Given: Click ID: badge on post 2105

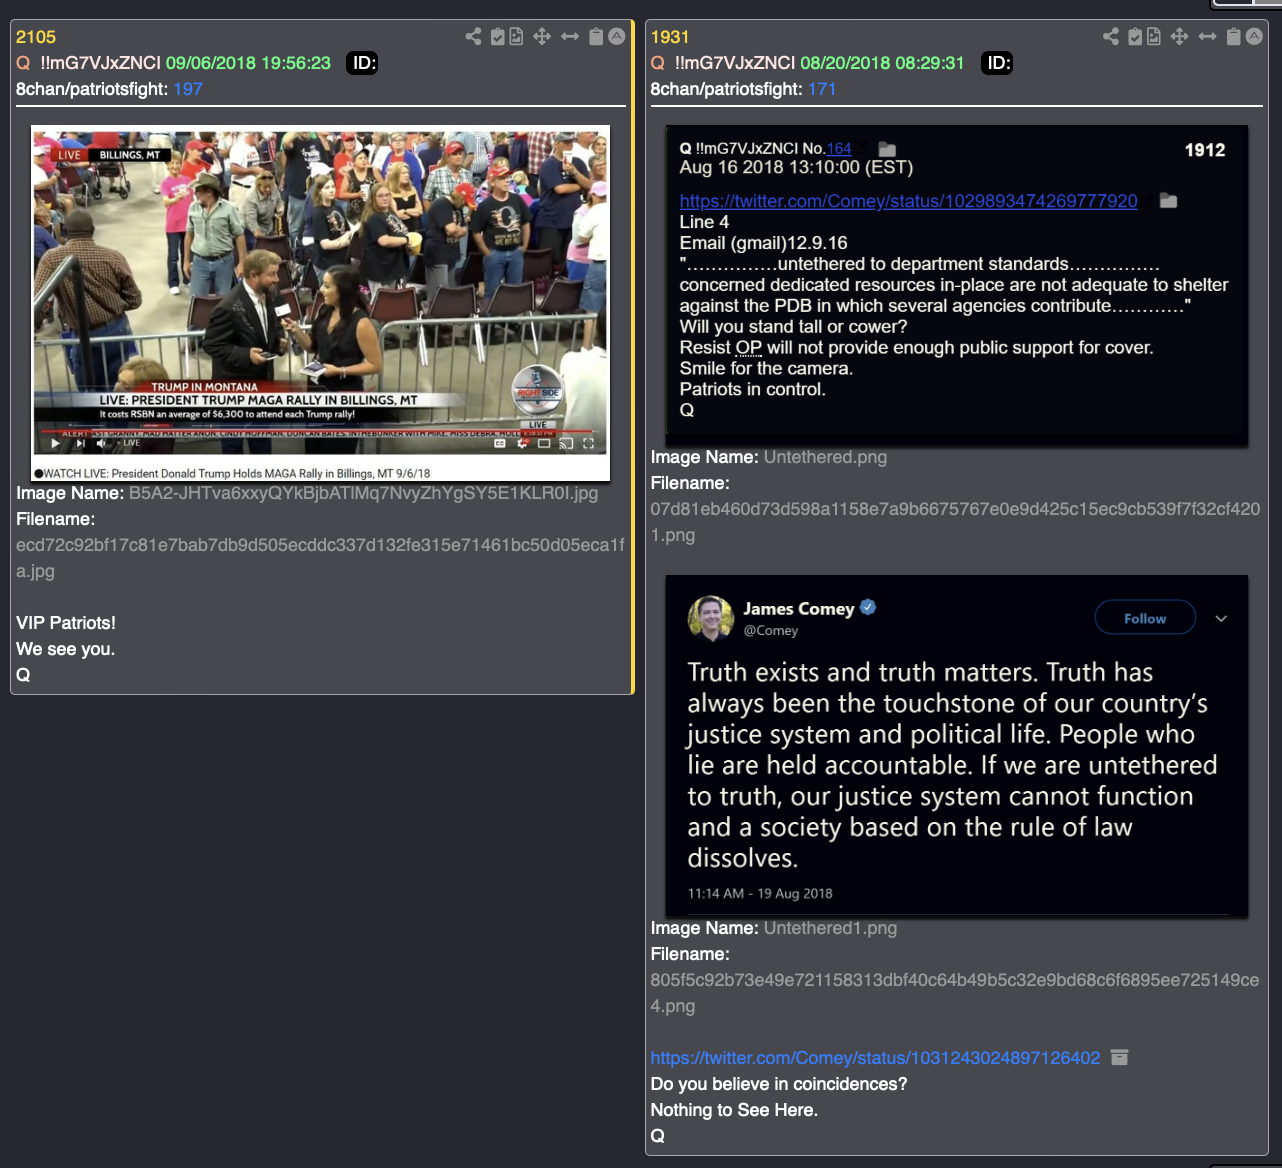Looking at the screenshot, I should (x=362, y=63).
